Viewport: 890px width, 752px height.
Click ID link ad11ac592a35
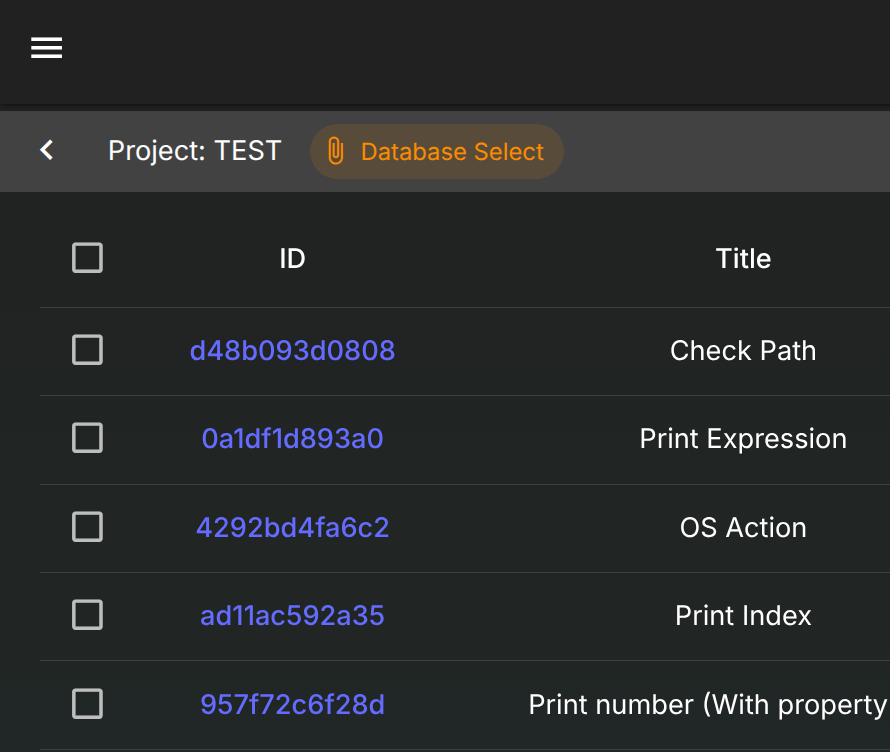click(x=292, y=616)
